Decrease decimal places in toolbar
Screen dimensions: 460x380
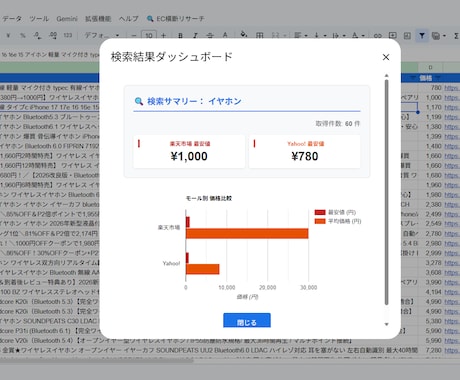tap(38, 35)
